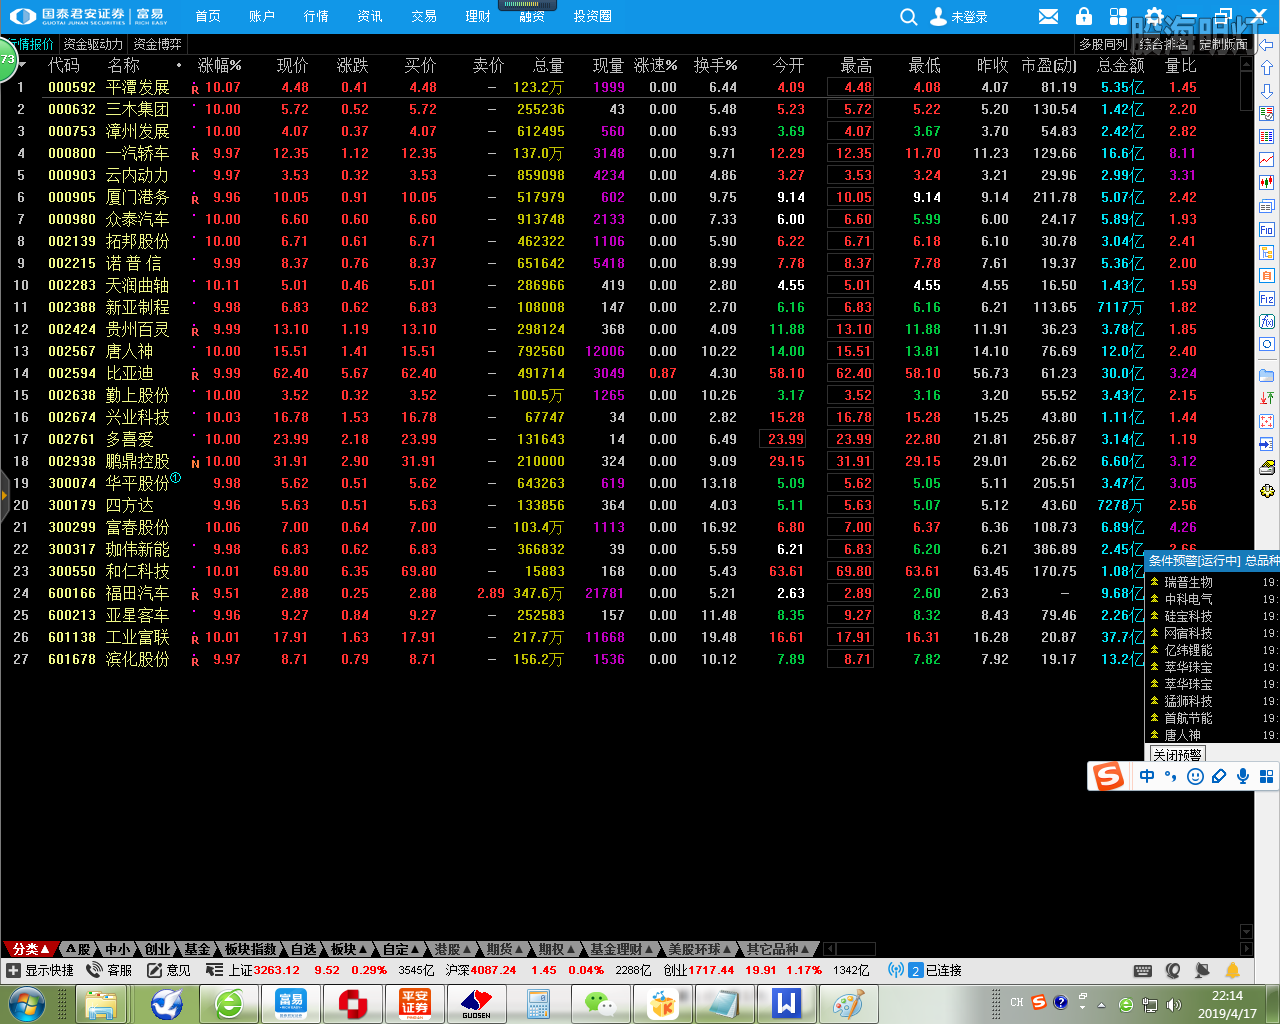Expand the 期货▲ bottom tab

pos(505,949)
